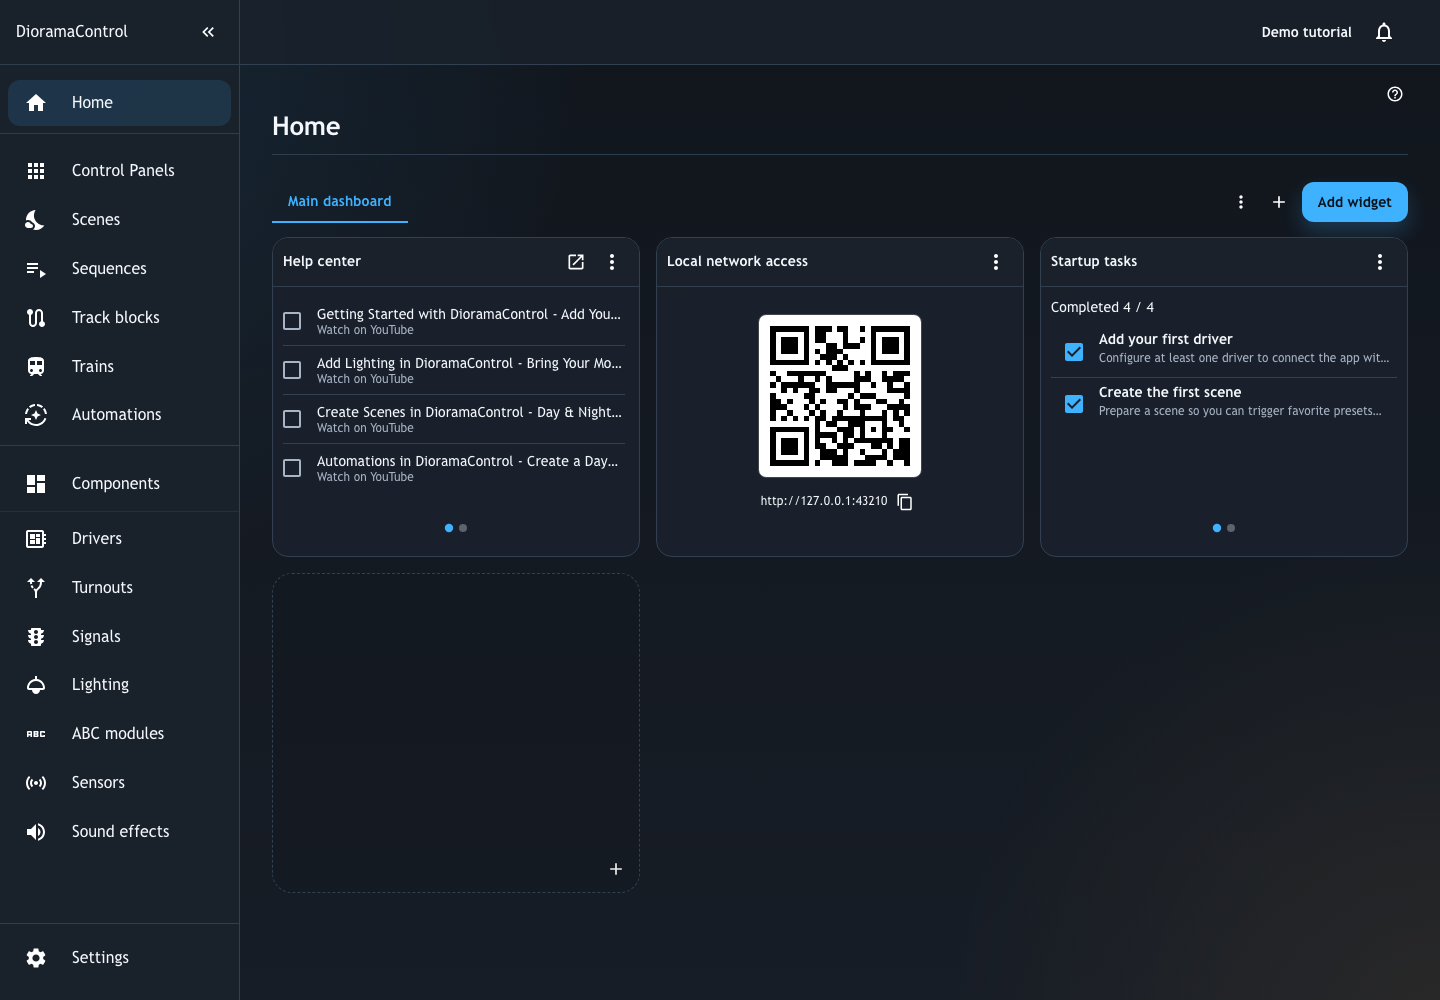Click the QR code image
The image size is (1440, 1000).
pyautogui.click(x=840, y=396)
